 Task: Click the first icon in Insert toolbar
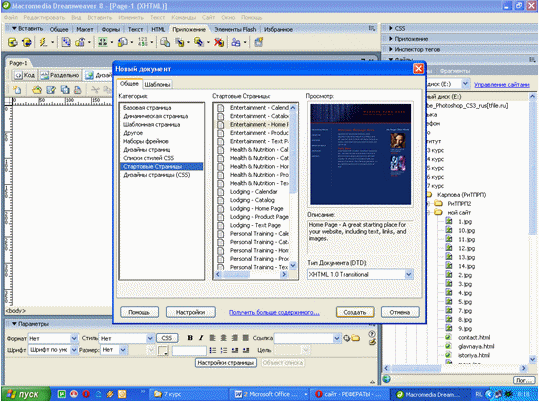[x=13, y=42]
